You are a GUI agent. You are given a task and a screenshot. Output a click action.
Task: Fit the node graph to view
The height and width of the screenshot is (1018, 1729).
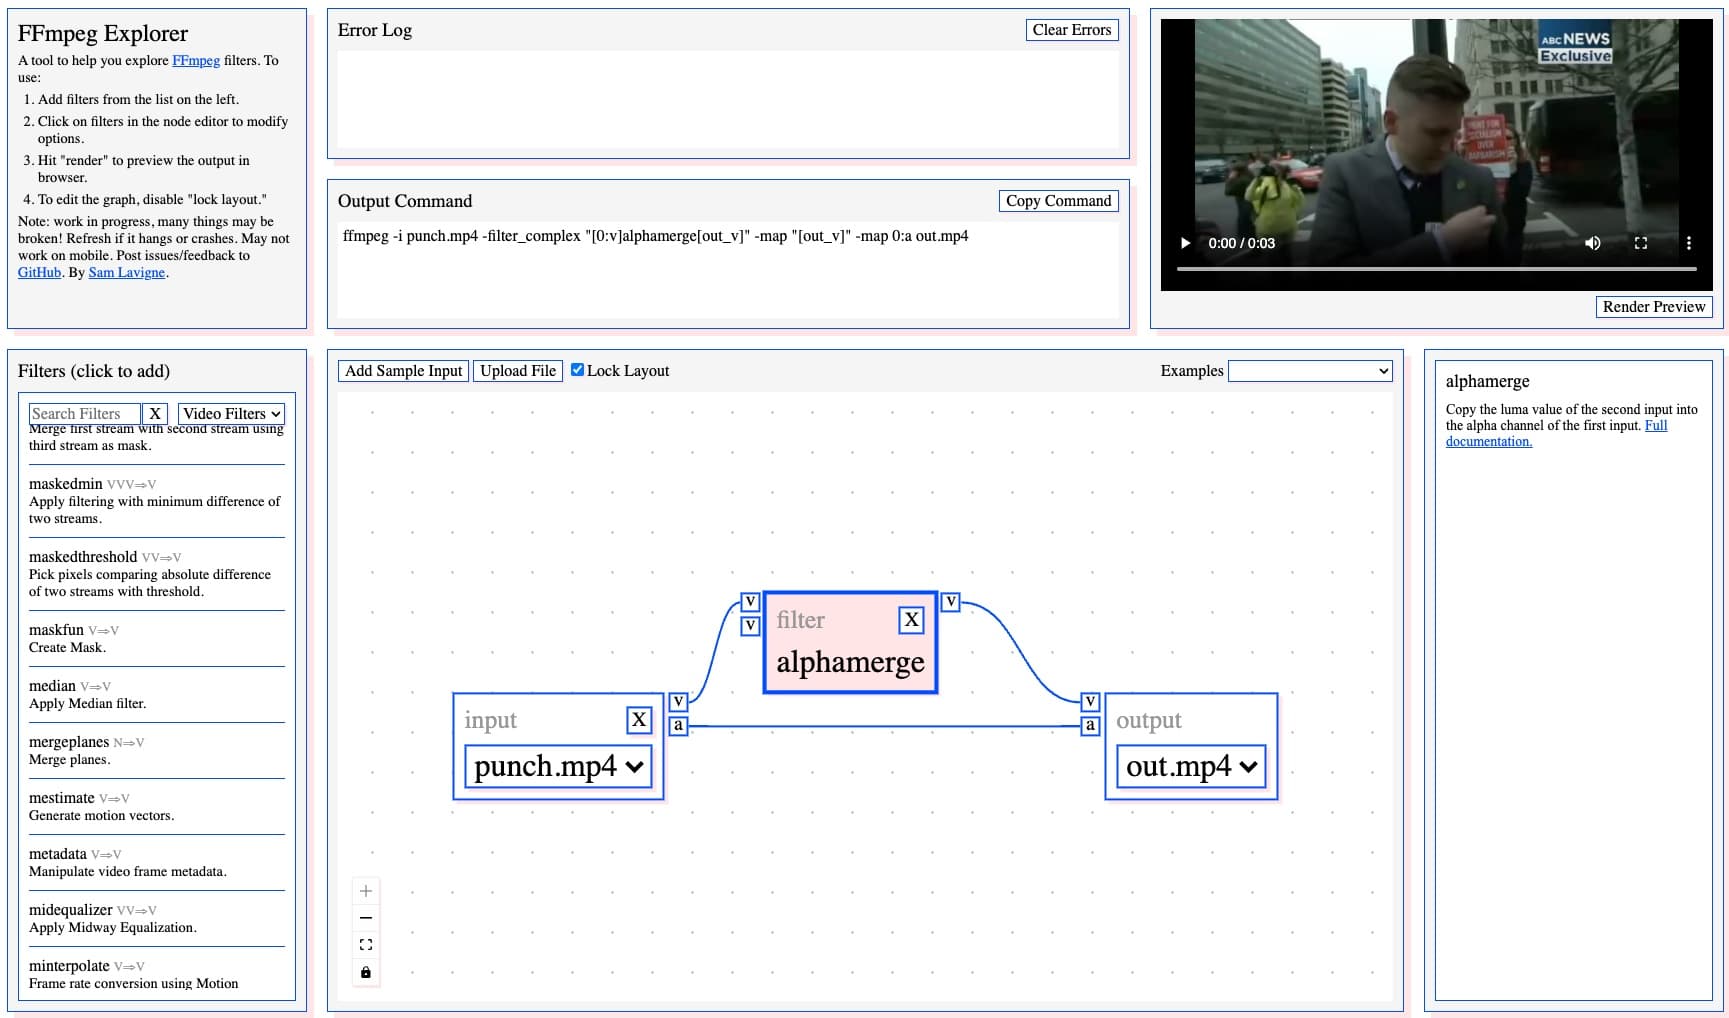pyautogui.click(x=366, y=943)
